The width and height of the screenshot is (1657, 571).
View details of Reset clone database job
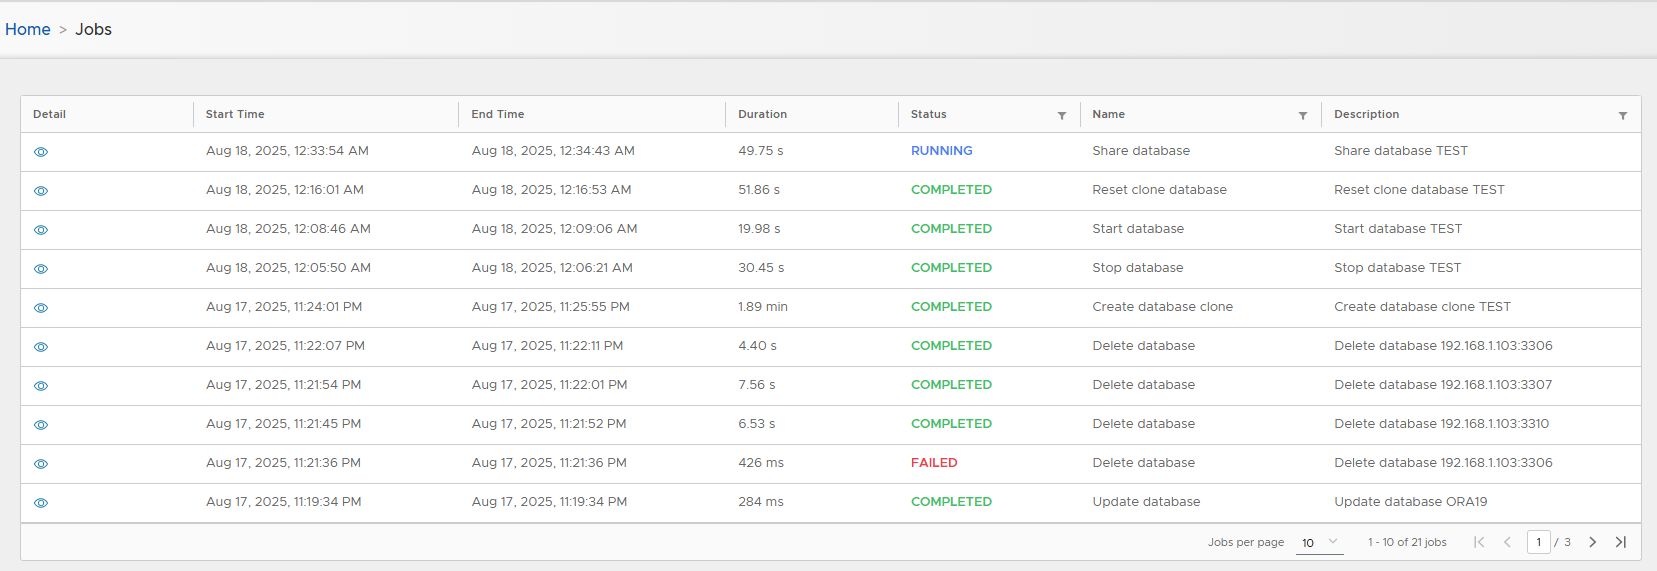point(41,191)
